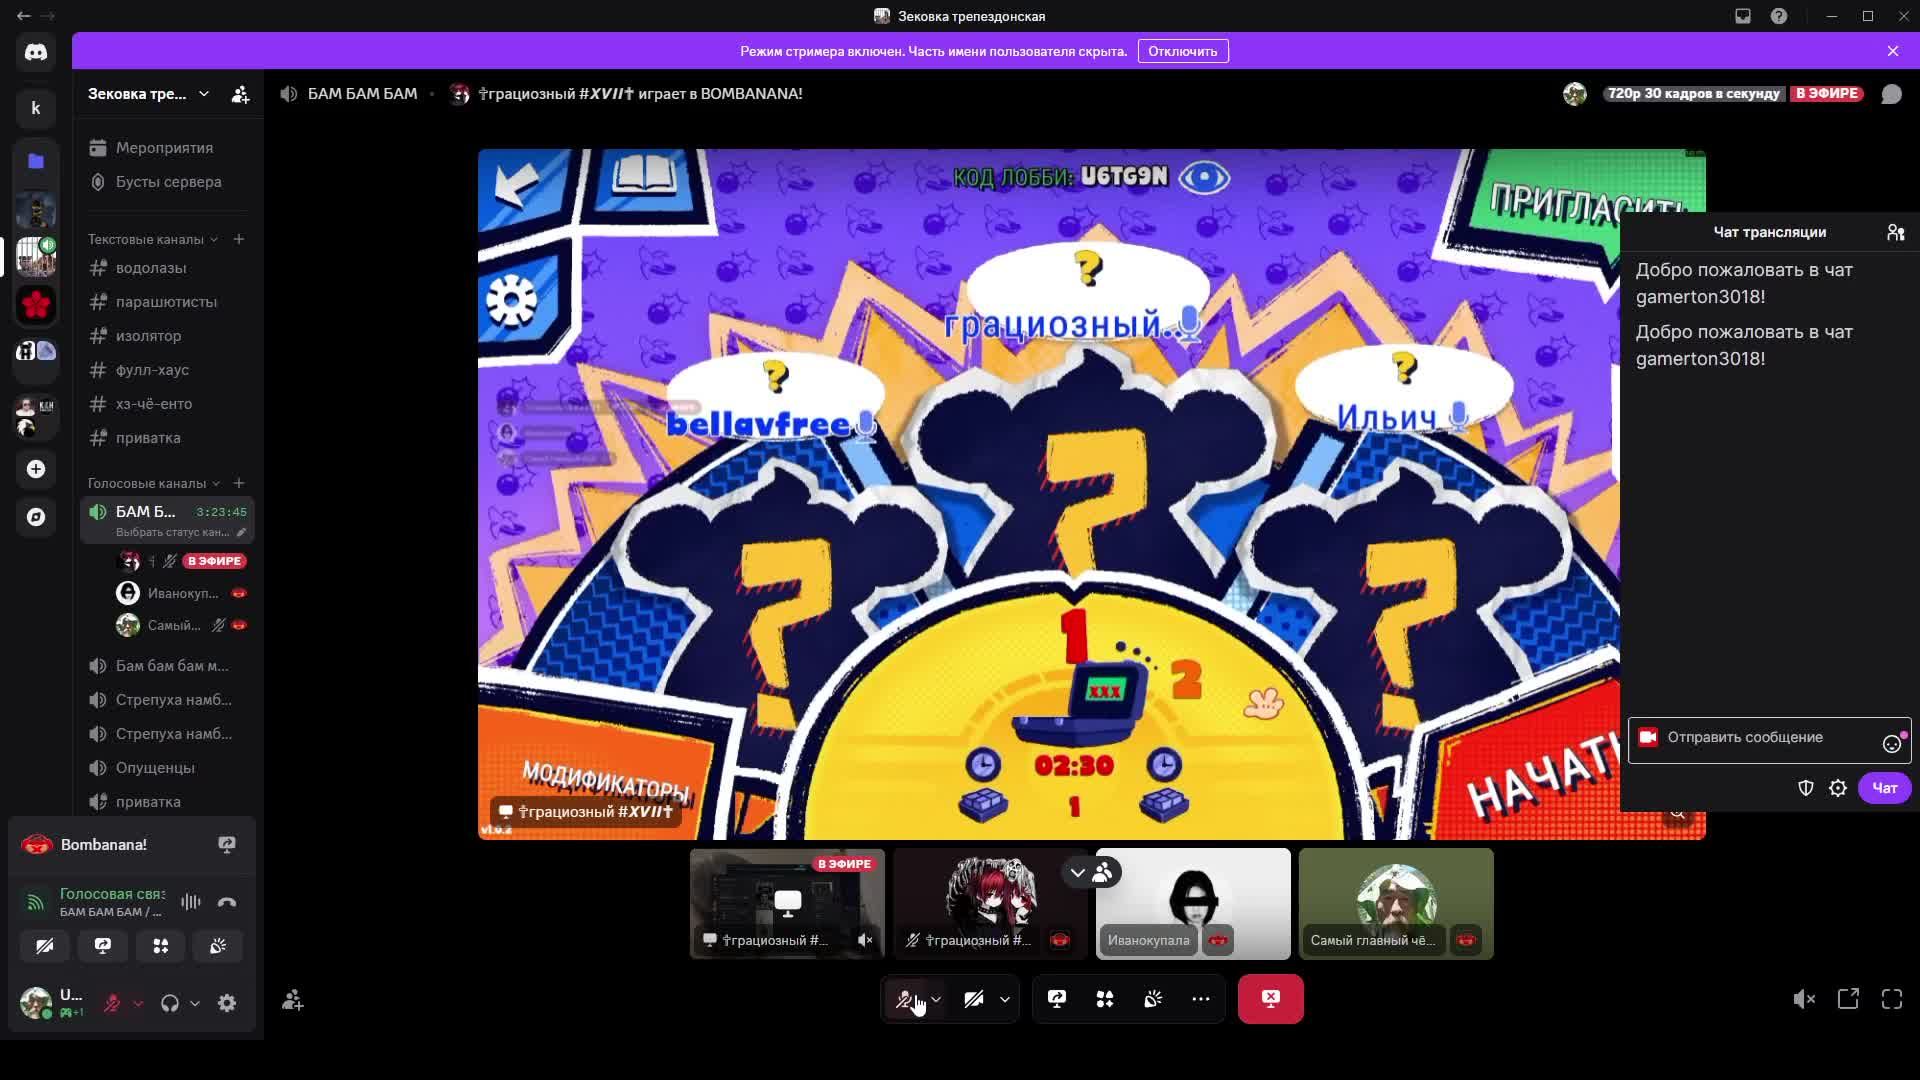
Task: Open microphone device options arrow in call bar
Action: point(936,999)
